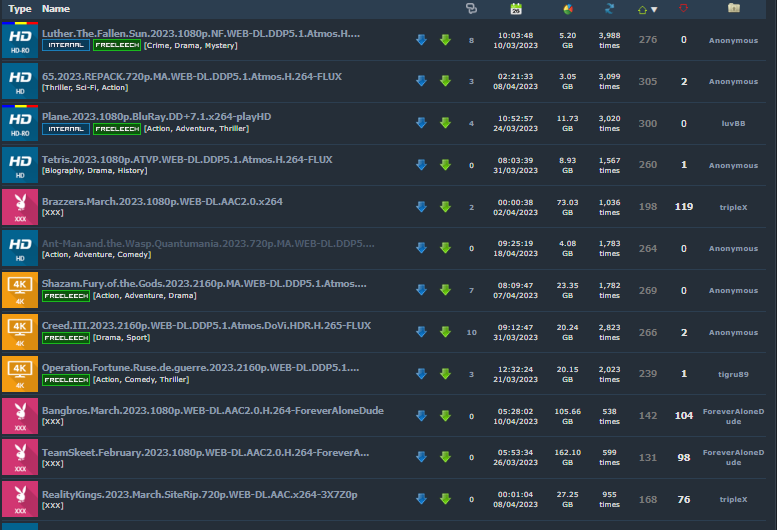The width and height of the screenshot is (777, 530).
Task: Click green download arrow for Luther.The.Fallen.Sun
Action: pos(445,40)
